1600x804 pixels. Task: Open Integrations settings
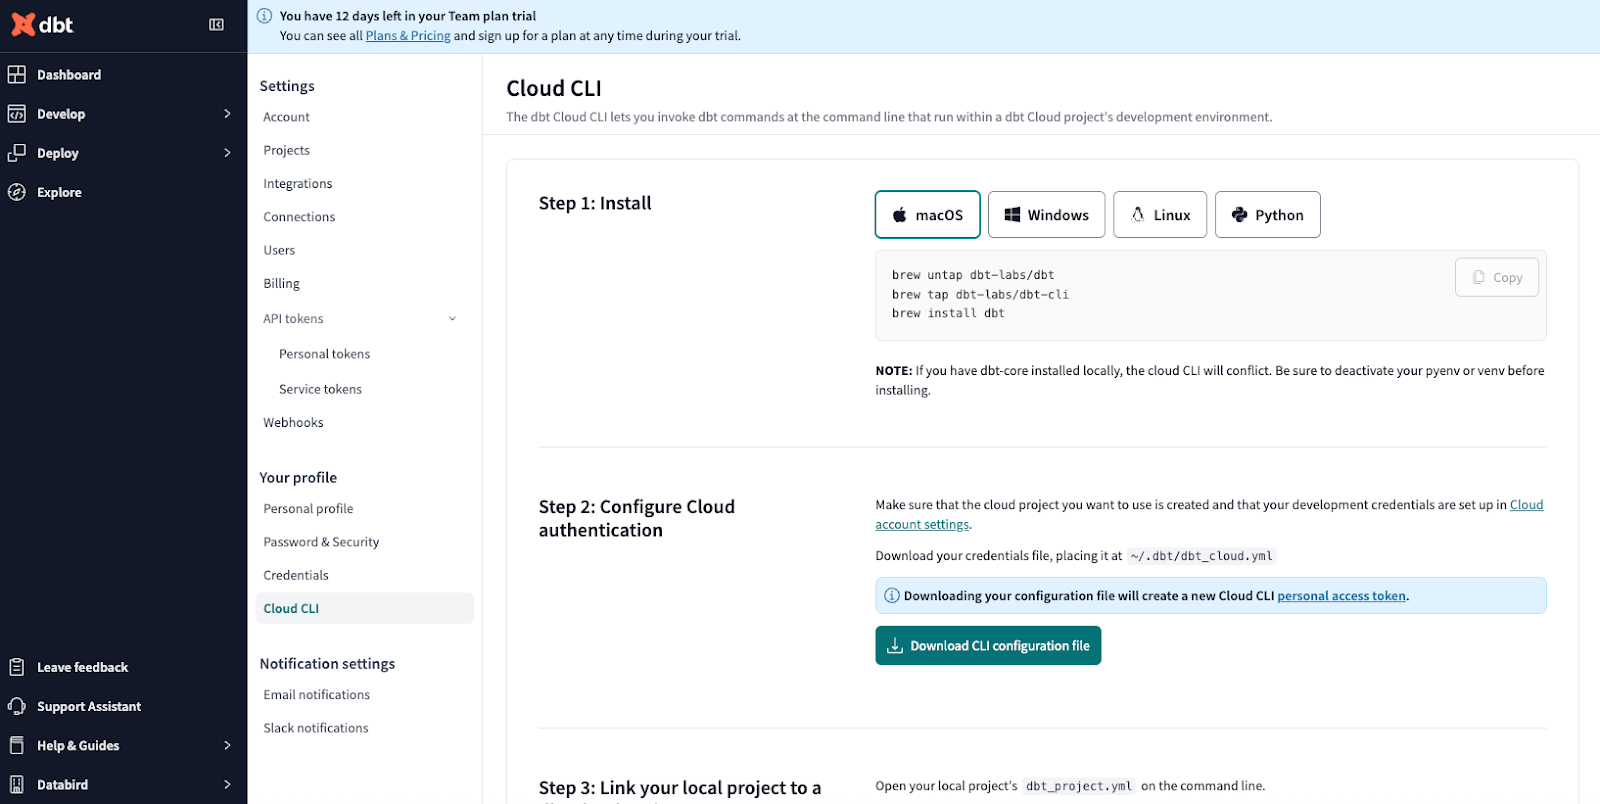click(x=297, y=183)
